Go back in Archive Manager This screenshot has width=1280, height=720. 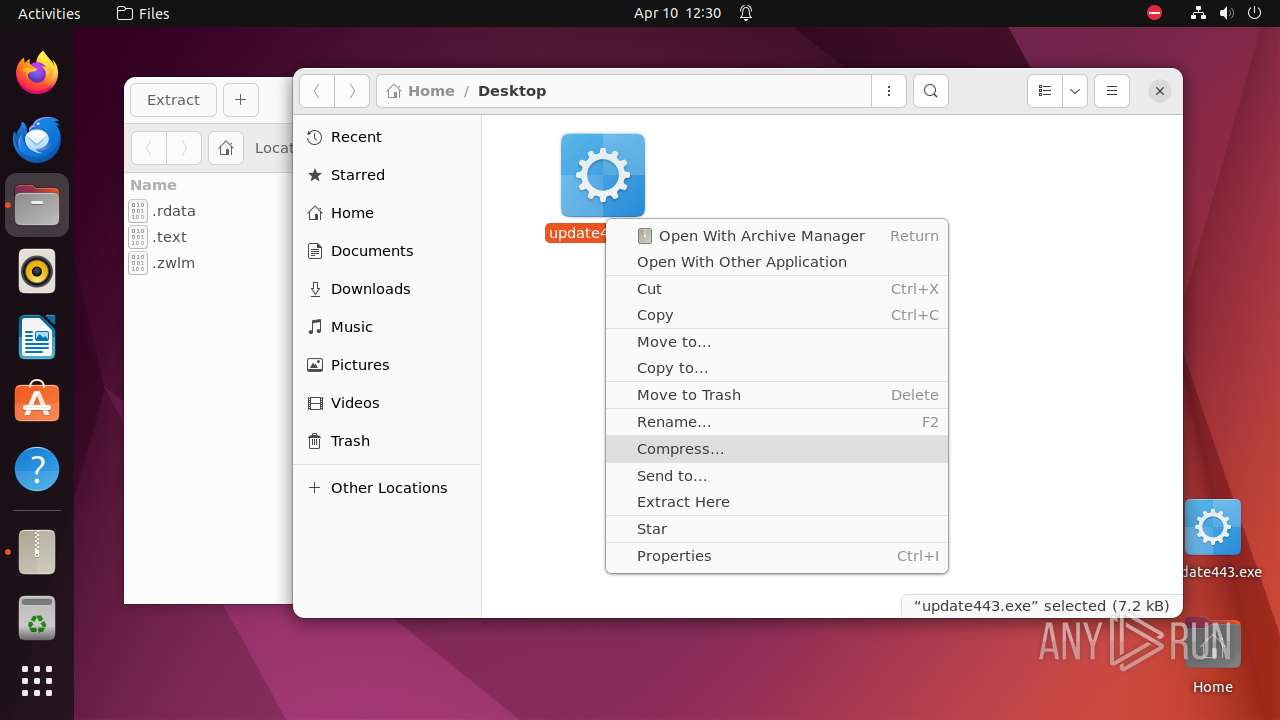(x=149, y=149)
